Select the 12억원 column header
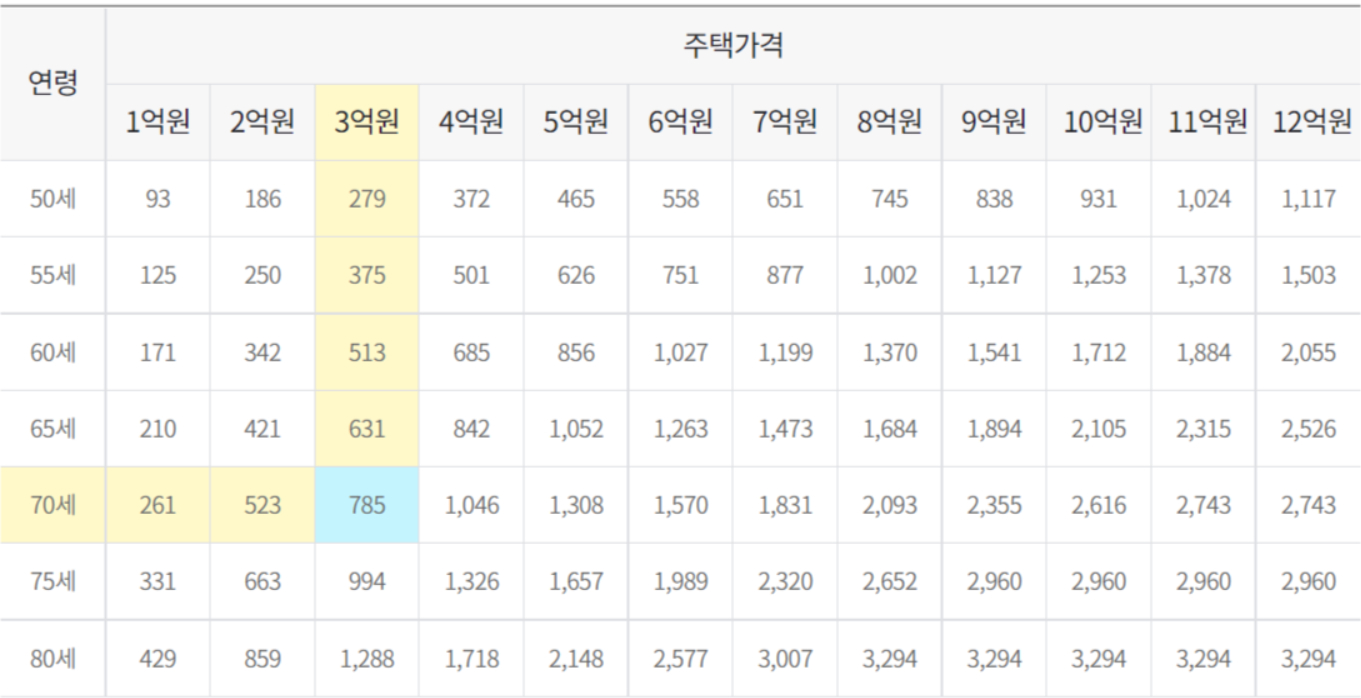Image resolution: width=1361 pixels, height=698 pixels. click(x=1309, y=122)
